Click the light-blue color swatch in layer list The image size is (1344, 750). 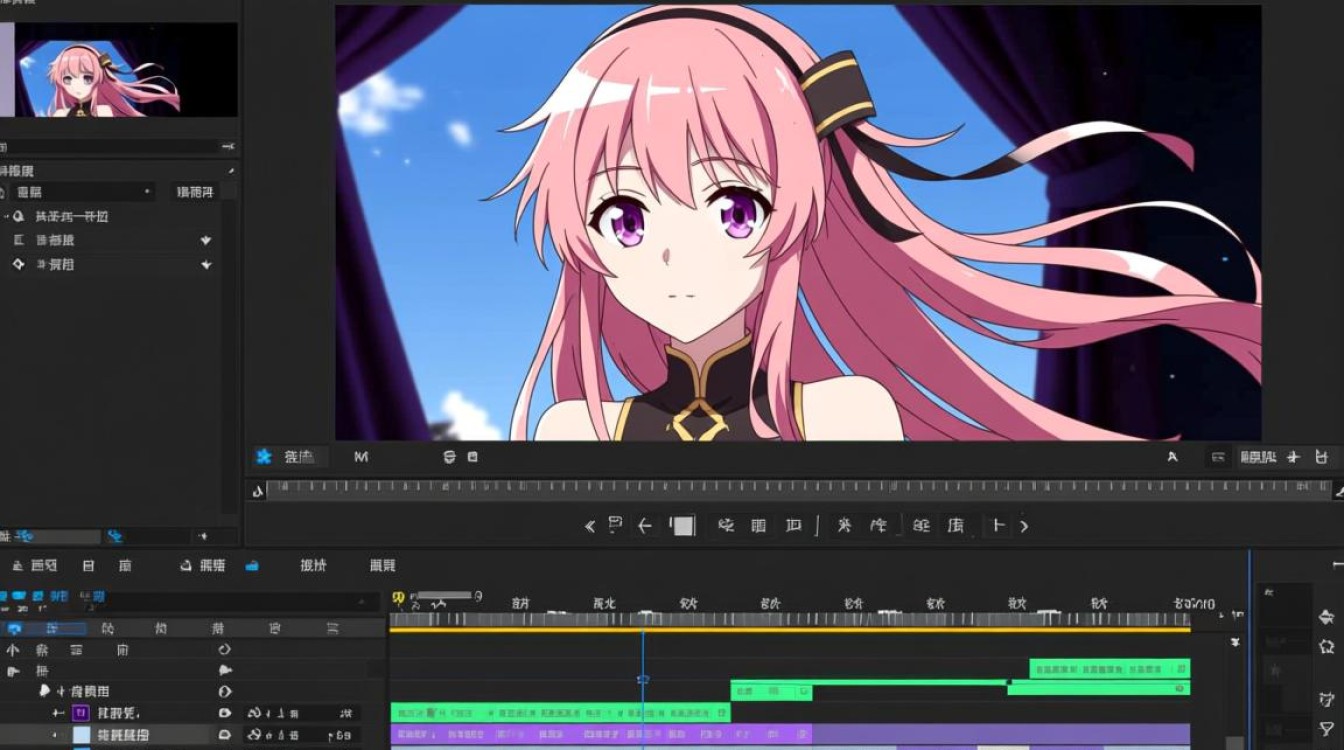point(81,735)
